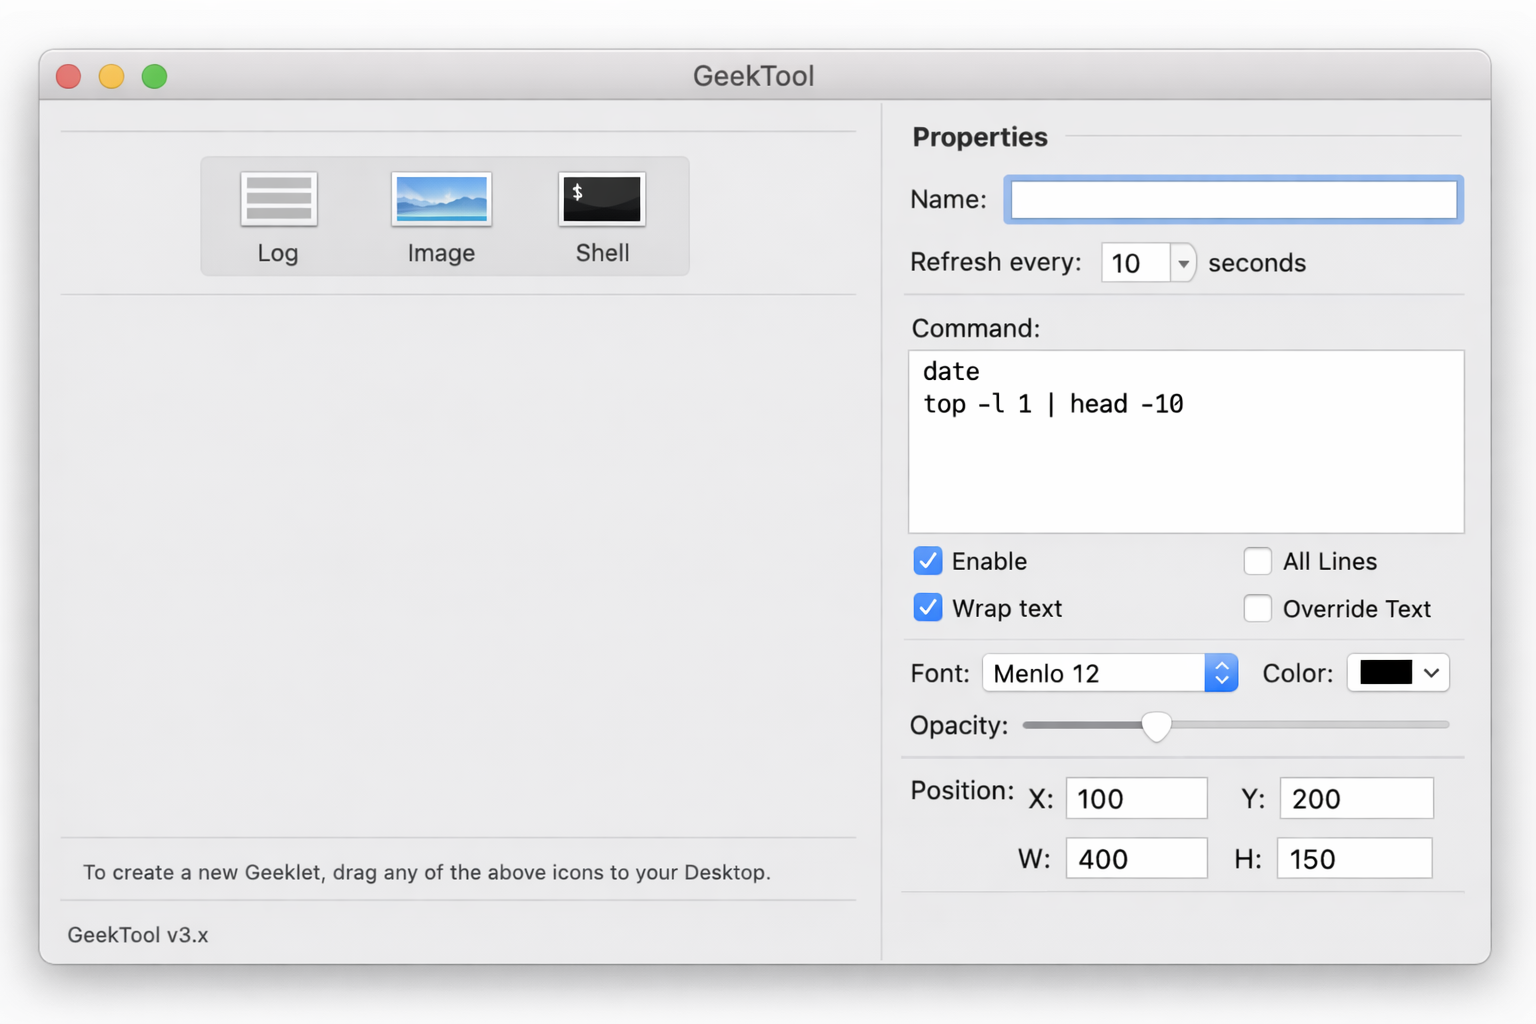Click the 'GeekTool v3.x' version text
The width and height of the screenshot is (1536, 1024).
click(138, 935)
